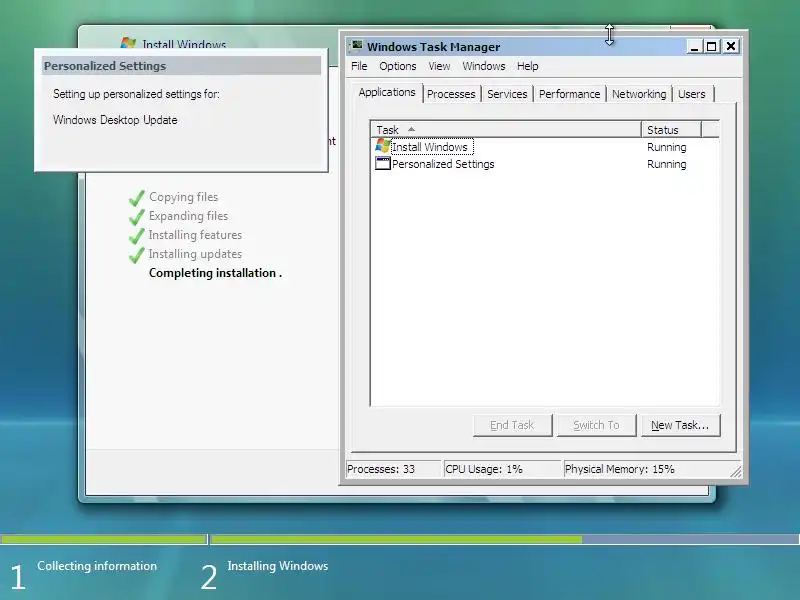Sort by the Task column header
This screenshot has width=800, height=600.
click(x=506, y=130)
